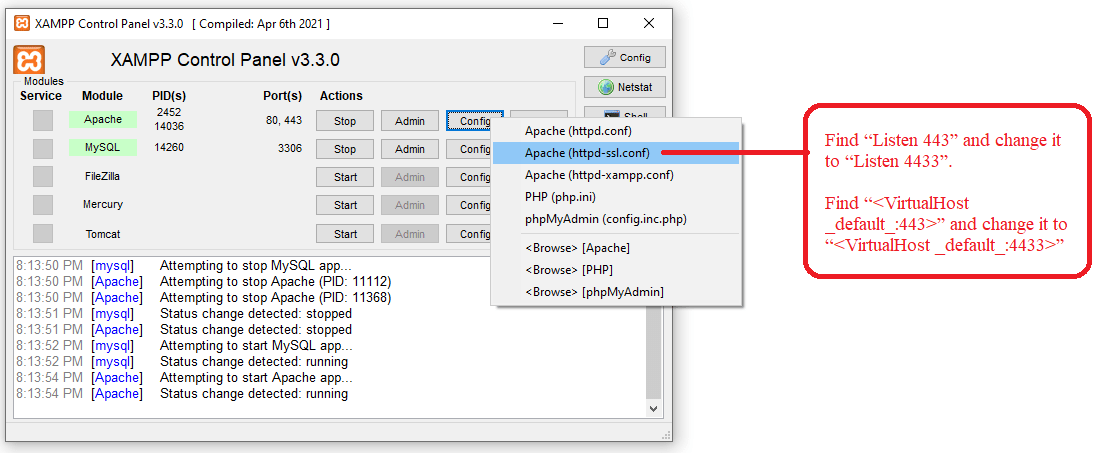Screen dimensions: 1103x453
Task: Start the Tomcat module
Action: 345,234
